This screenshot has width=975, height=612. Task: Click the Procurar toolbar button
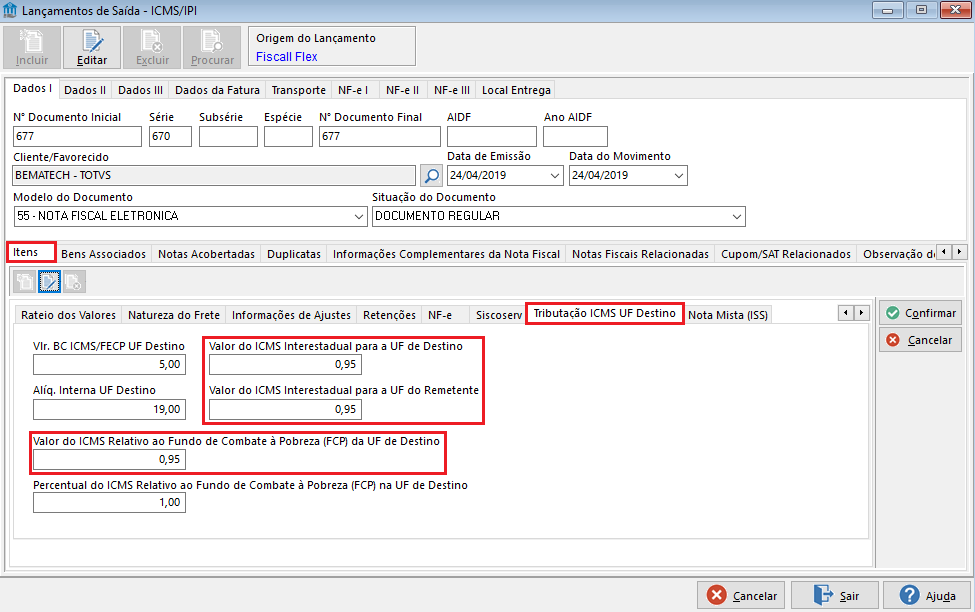(x=212, y=47)
